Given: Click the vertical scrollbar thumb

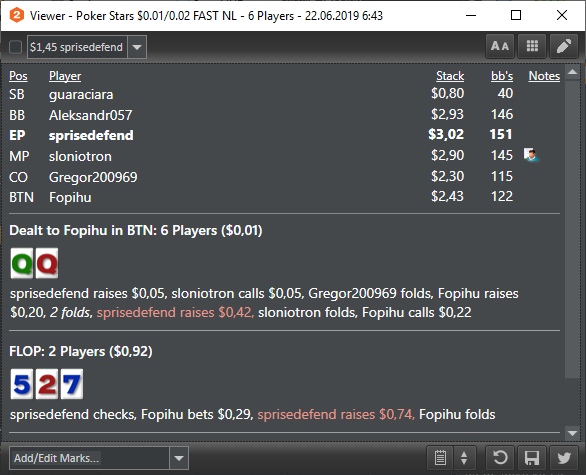Looking at the screenshot, I should tap(572, 229).
